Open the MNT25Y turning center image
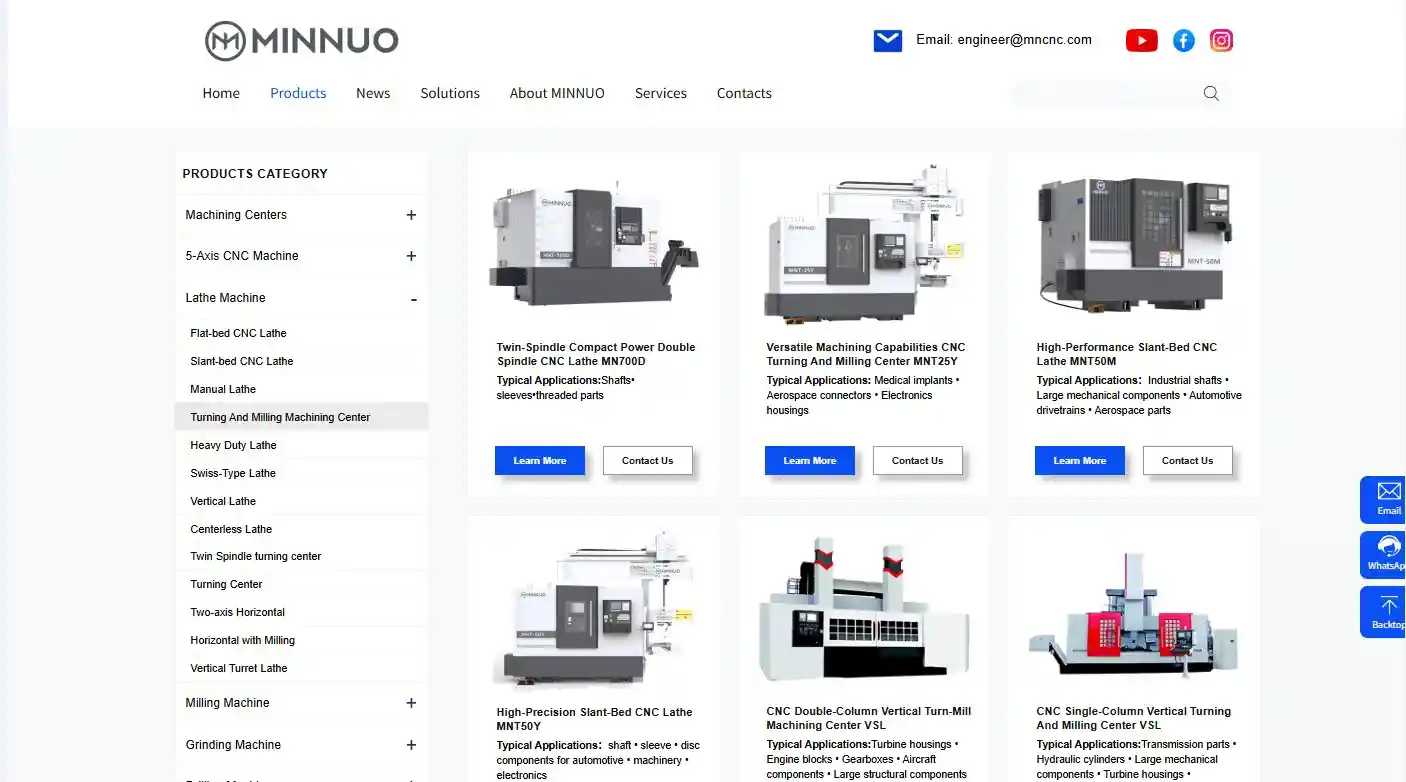1406x782 pixels. [x=864, y=243]
